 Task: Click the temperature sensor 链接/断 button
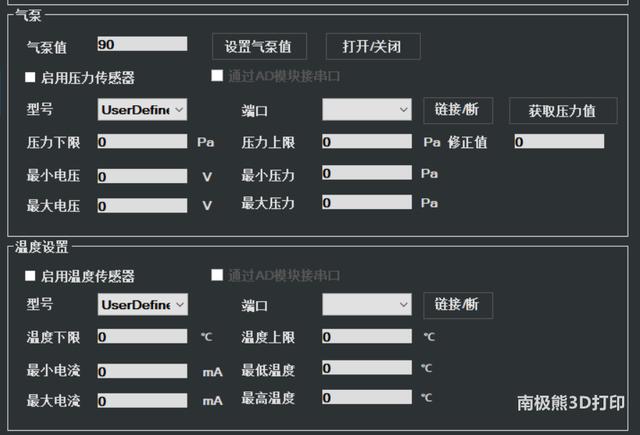pos(458,305)
